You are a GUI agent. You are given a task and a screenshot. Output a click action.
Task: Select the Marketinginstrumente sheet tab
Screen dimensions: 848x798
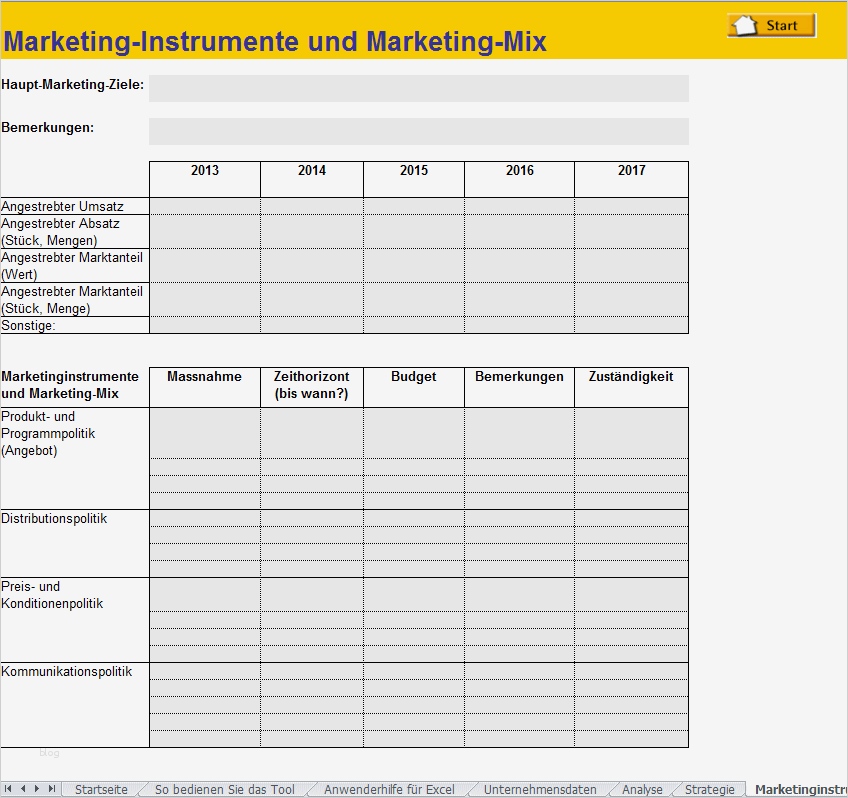pyautogui.click(x=800, y=789)
